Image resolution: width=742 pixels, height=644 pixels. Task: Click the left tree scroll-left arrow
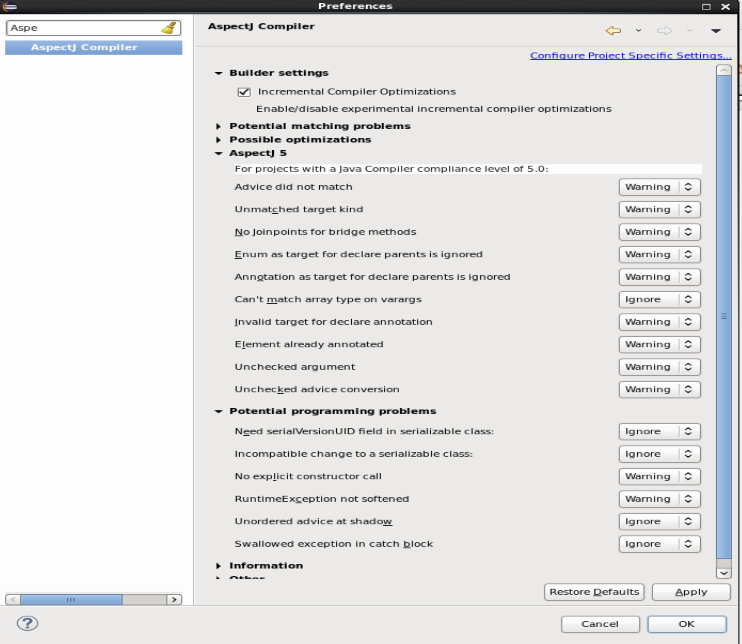pyautogui.click(x=13, y=600)
